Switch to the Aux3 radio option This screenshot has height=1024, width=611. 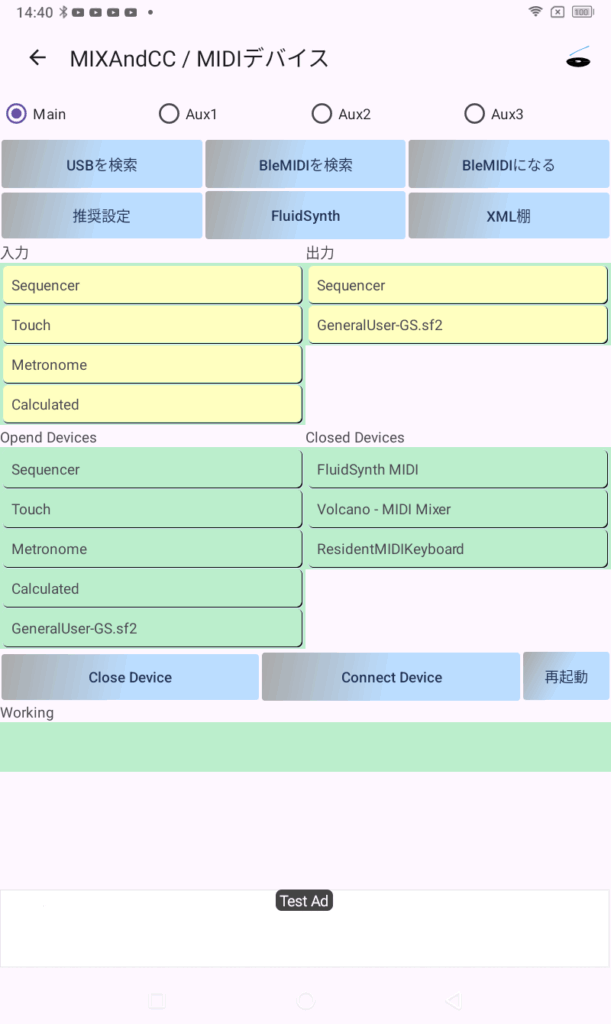(x=475, y=114)
